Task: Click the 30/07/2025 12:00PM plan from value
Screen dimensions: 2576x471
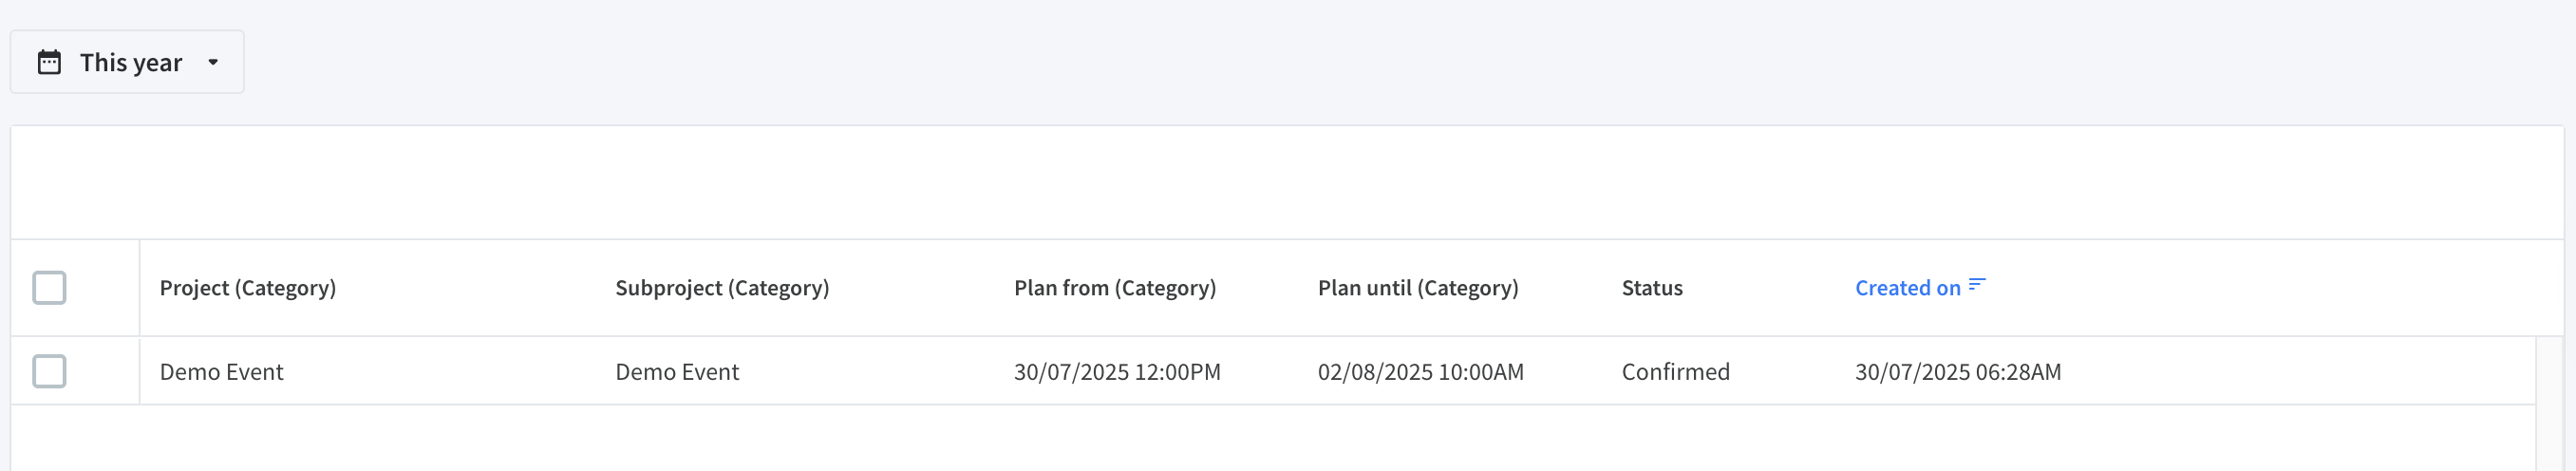Action: (1117, 372)
